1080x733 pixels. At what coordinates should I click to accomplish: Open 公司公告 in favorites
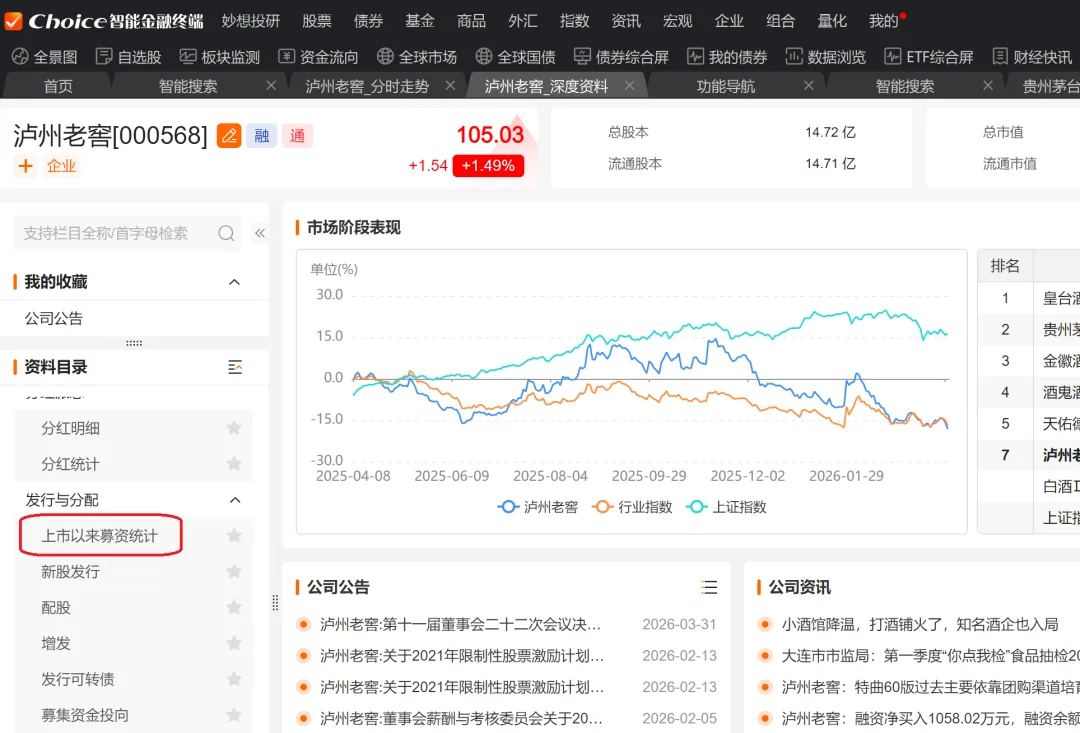(x=54, y=318)
